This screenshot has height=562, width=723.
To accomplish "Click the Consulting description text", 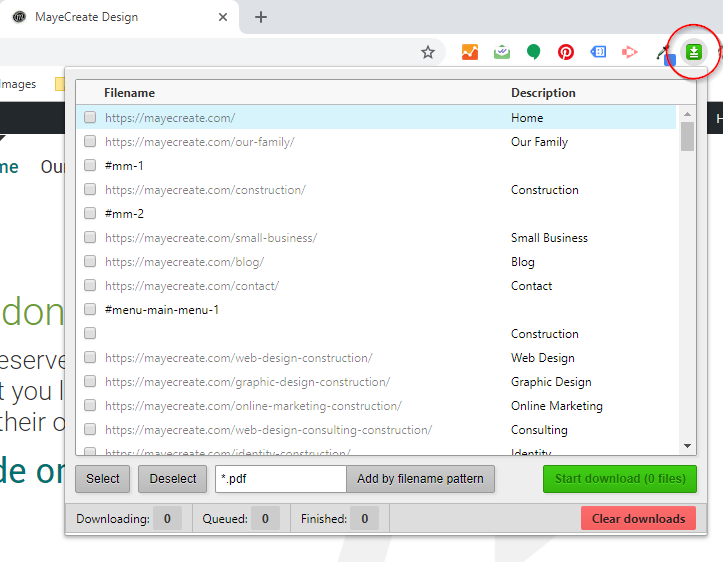I will (539, 430).
